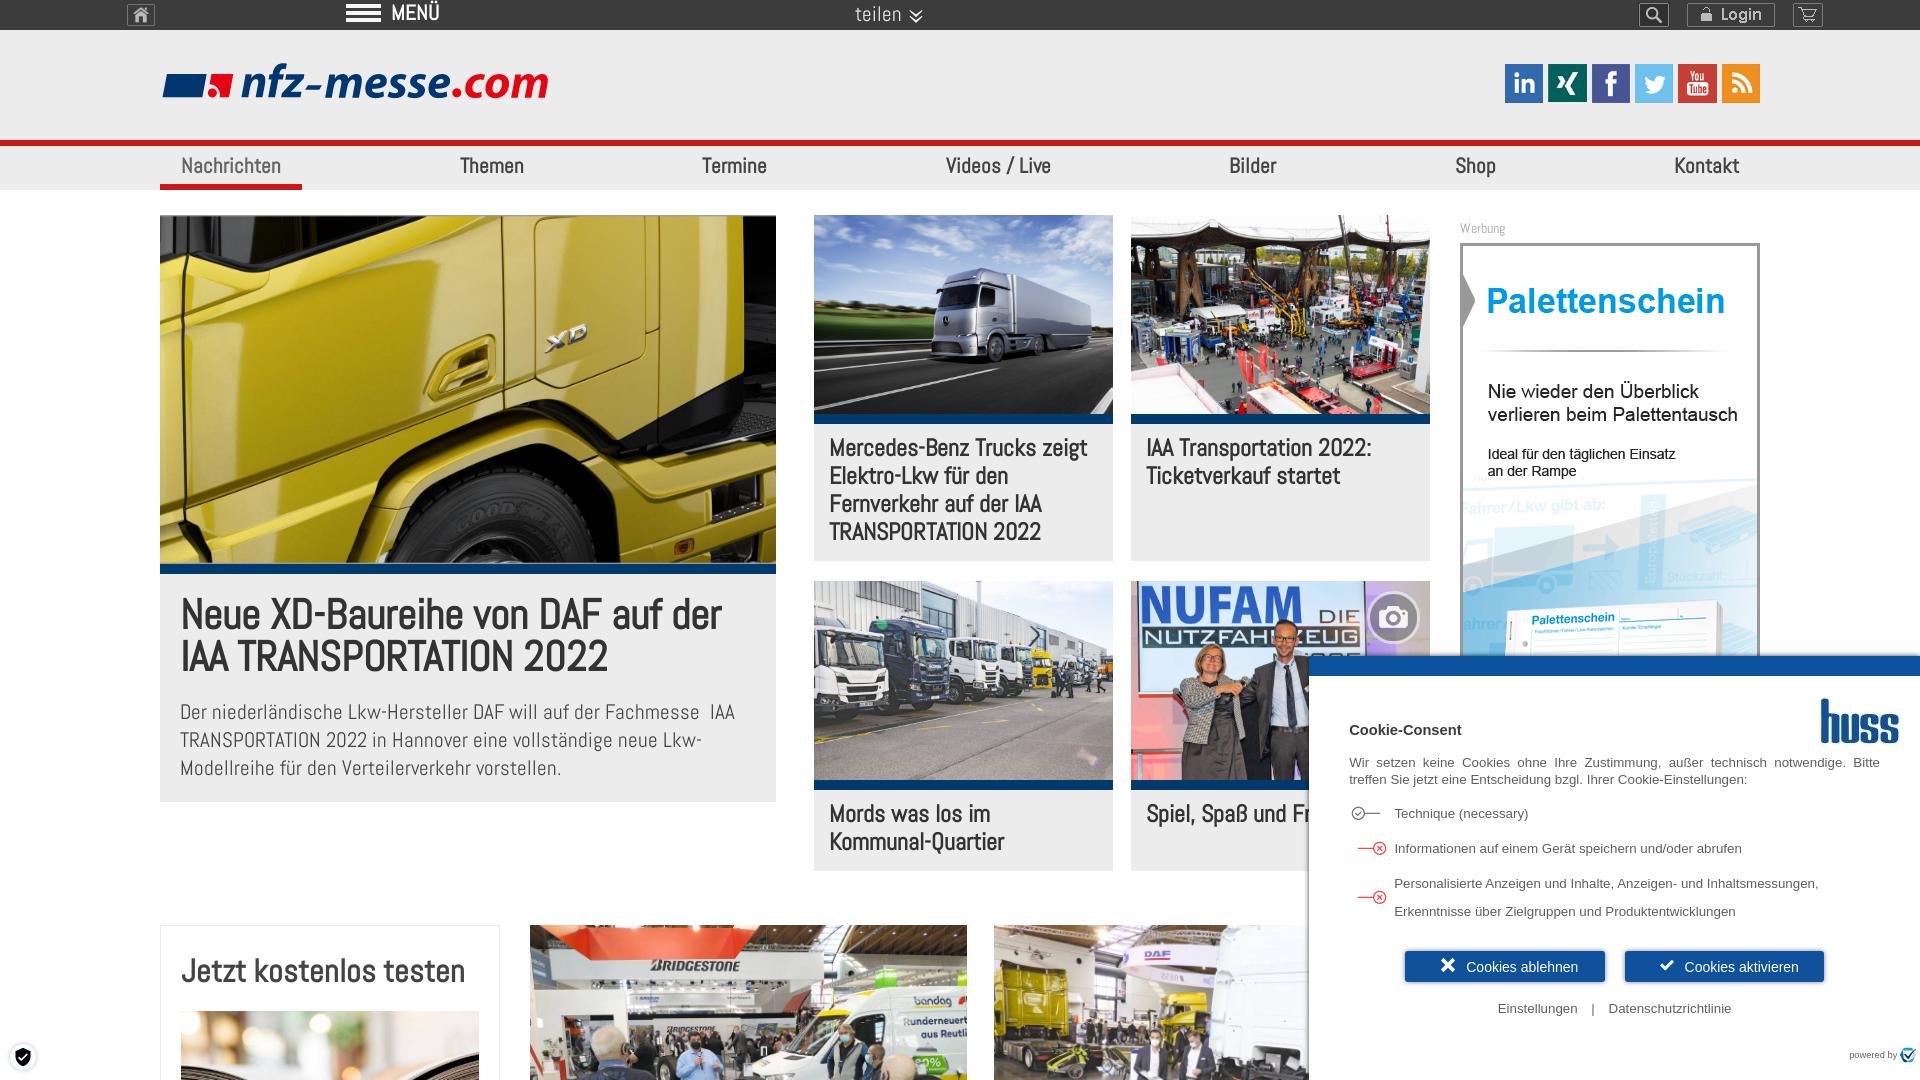Open the Twitter feed icon
Viewport: 1920px width, 1080px height.
[1654, 84]
